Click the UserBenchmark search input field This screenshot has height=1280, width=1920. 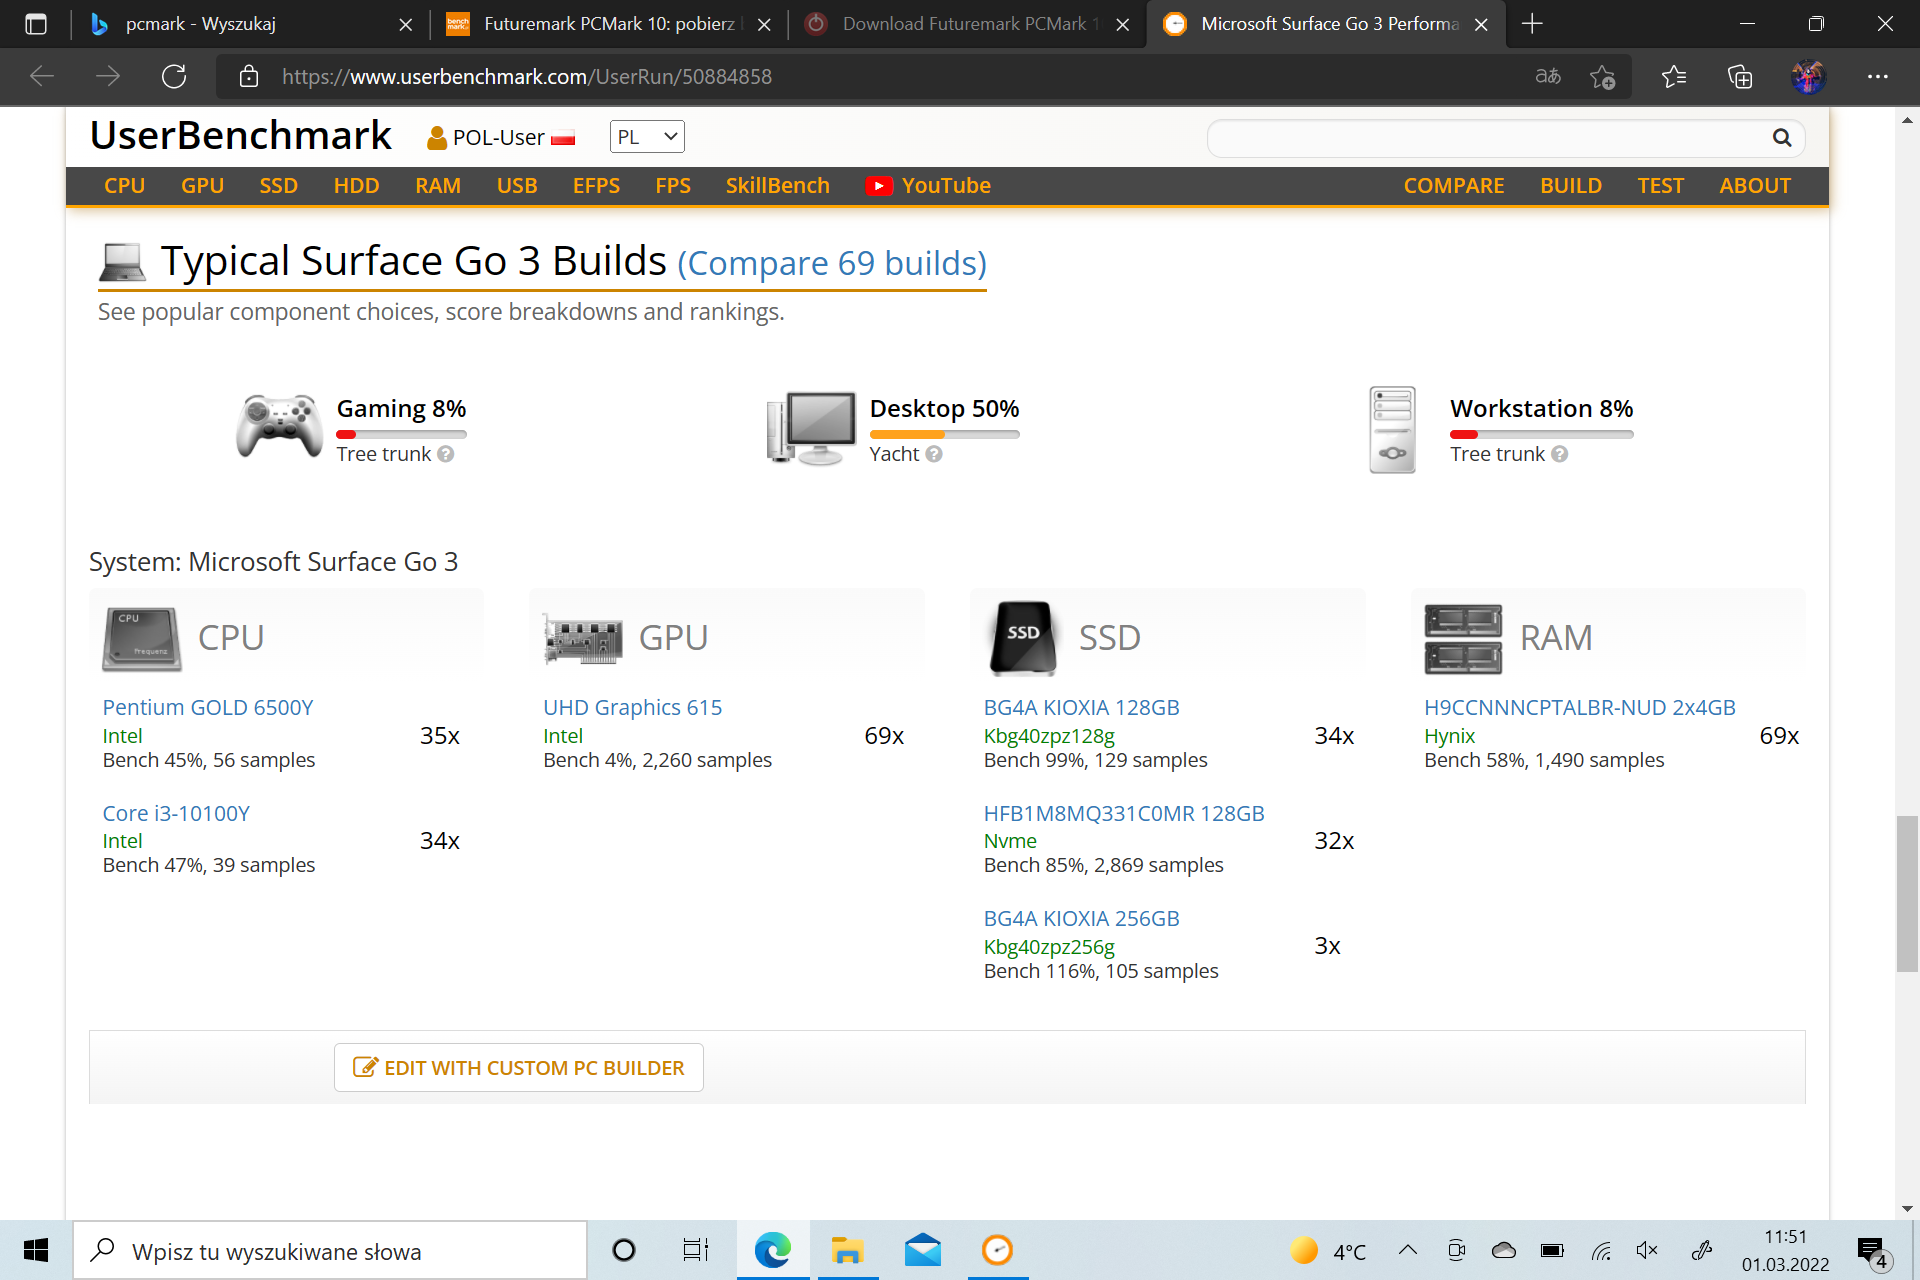pos(1490,138)
